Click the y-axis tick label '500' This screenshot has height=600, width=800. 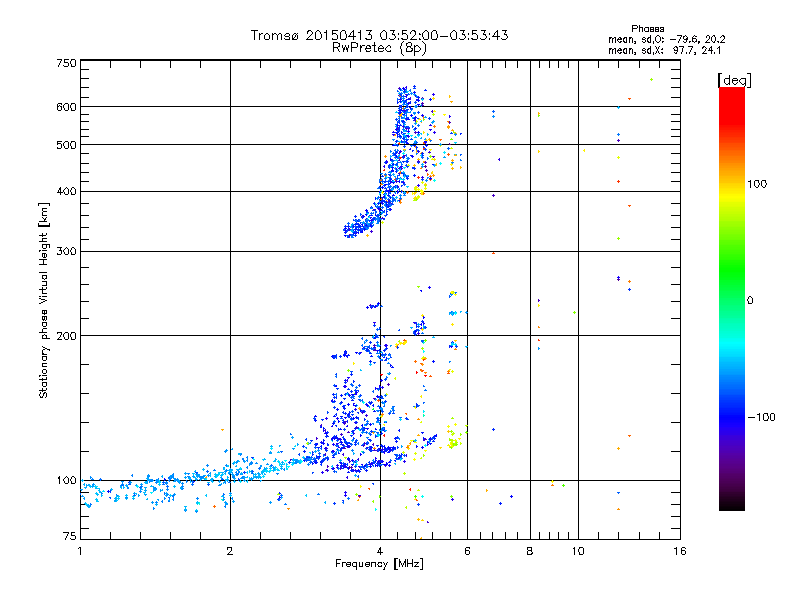(67, 145)
